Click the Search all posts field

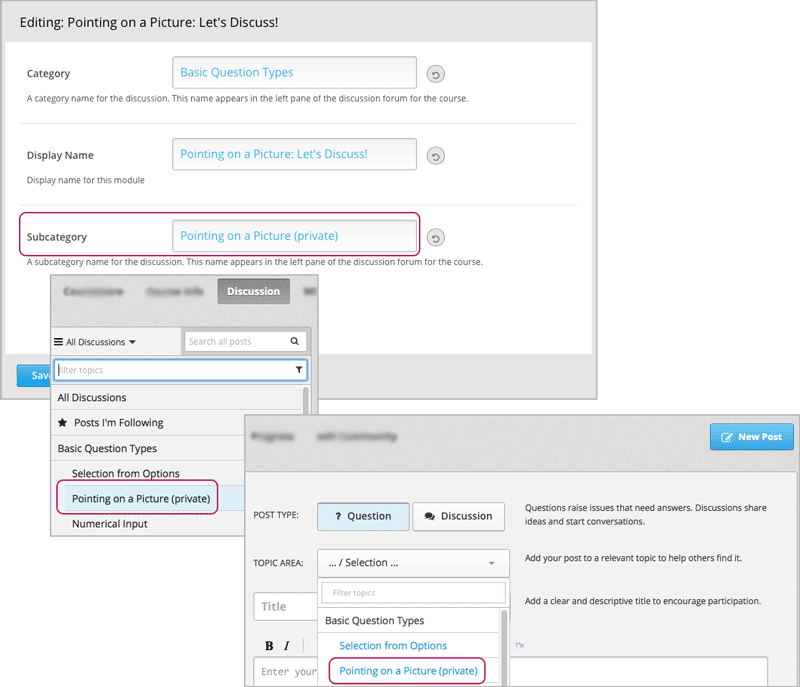point(236,341)
